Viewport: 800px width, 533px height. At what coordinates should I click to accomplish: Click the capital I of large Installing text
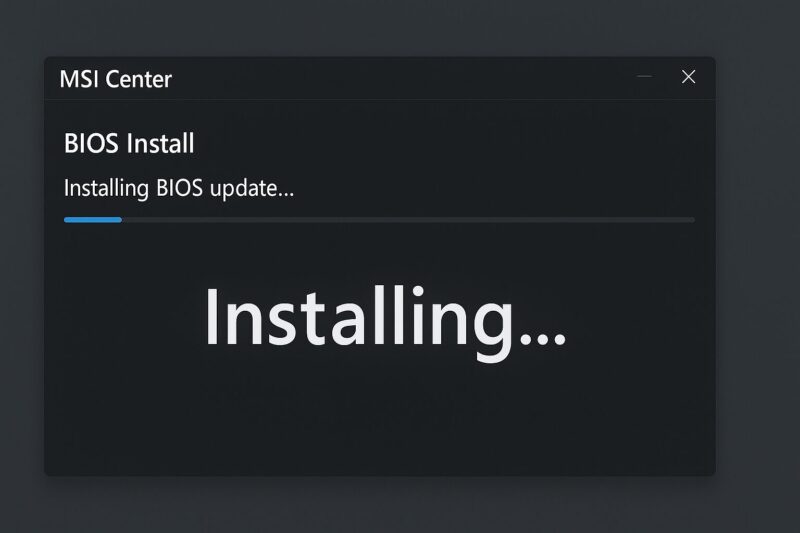pos(210,317)
